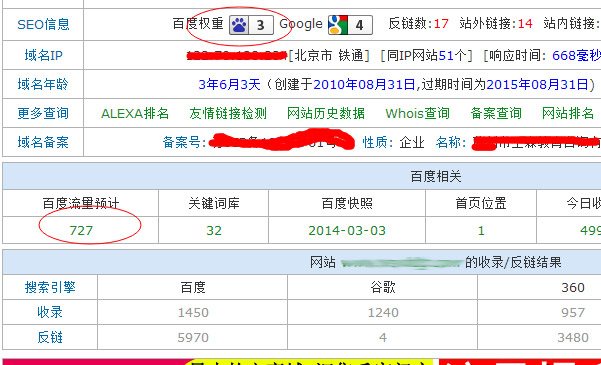Image resolution: width=601 pixels, height=365 pixels.
Task: Open 友情链接检测 link
Action: click(x=228, y=113)
